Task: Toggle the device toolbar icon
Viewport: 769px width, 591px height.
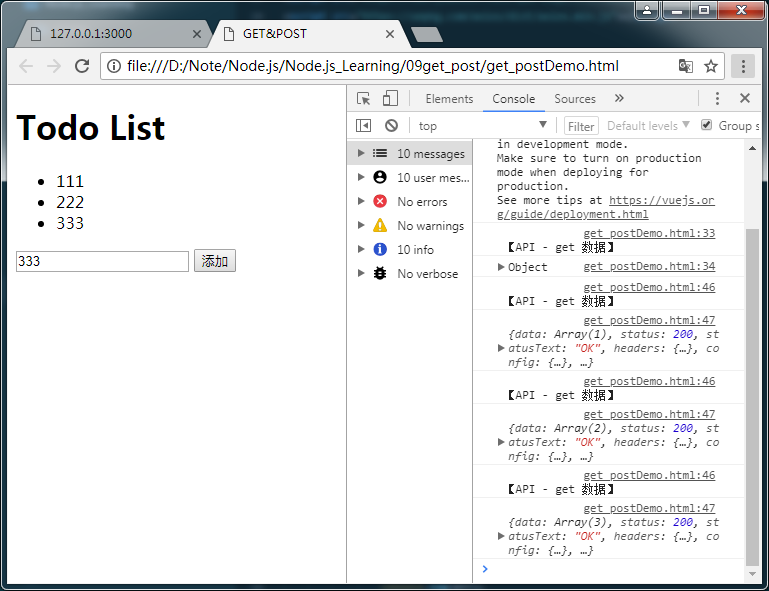Action: pyautogui.click(x=390, y=99)
